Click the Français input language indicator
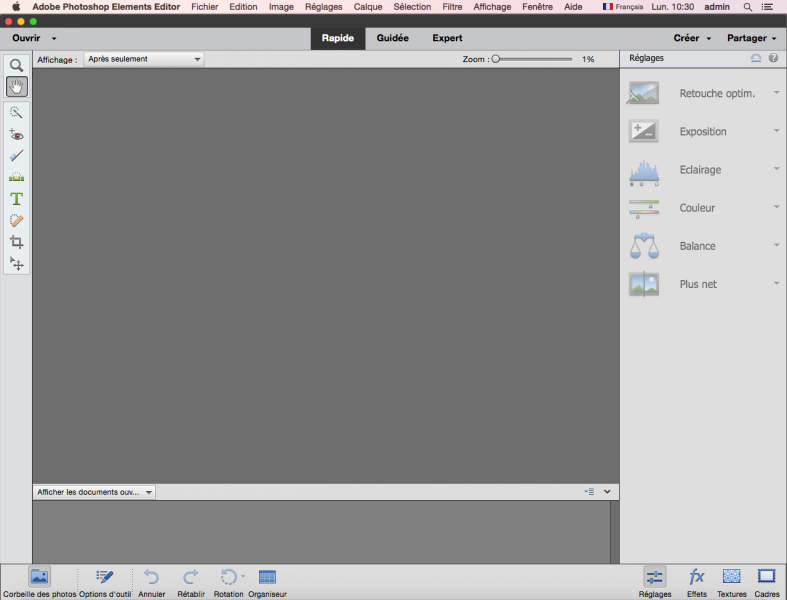The image size is (787, 600). [623, 7]
